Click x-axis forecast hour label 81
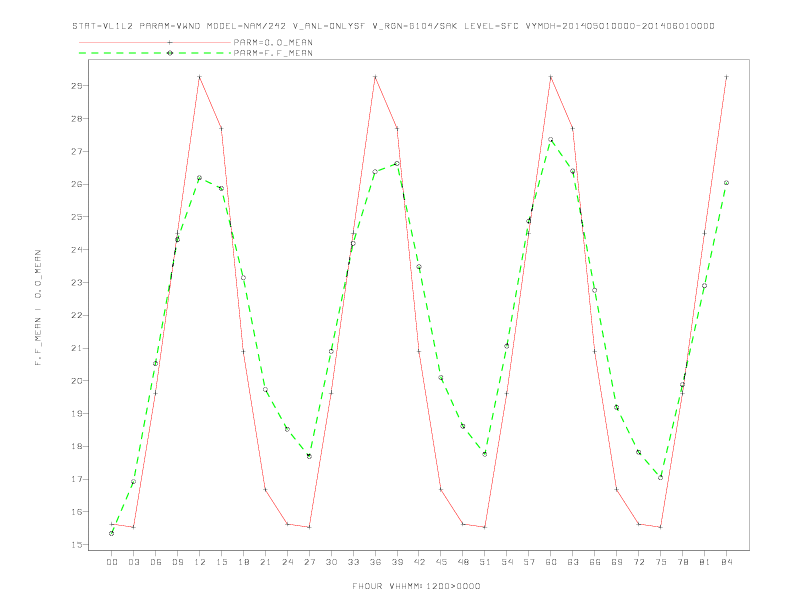Image resolution: width=792 pixels, height=612 pixels. coord(705,562)
